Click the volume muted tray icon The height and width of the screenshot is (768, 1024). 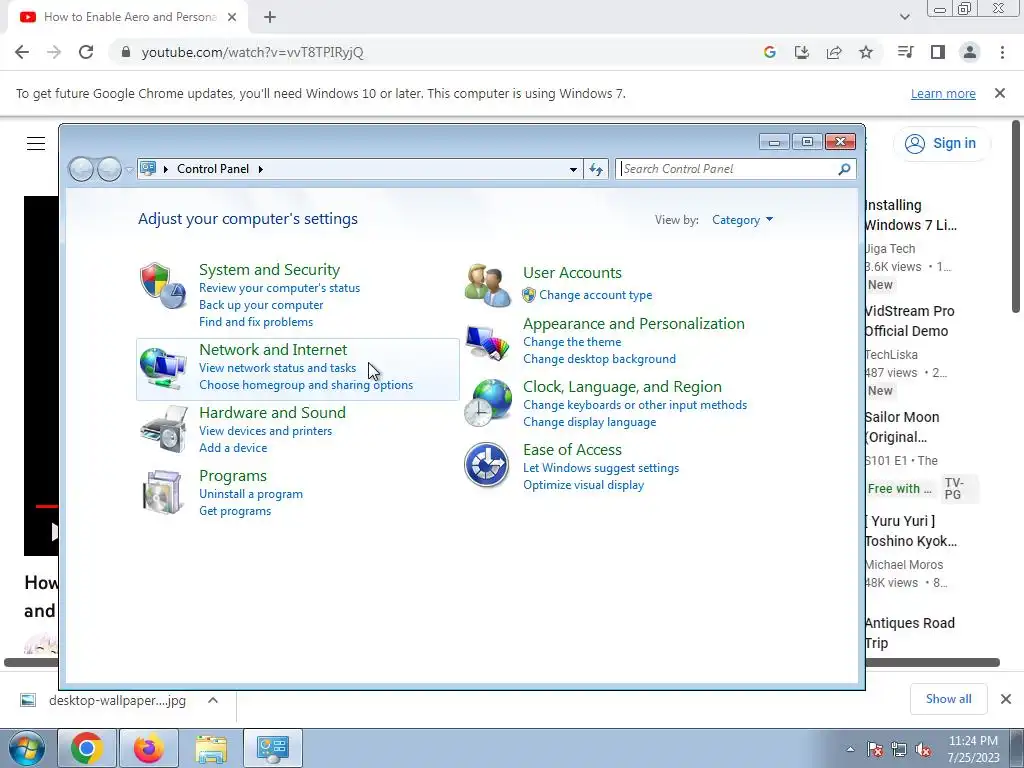click(x=923, y=750)
